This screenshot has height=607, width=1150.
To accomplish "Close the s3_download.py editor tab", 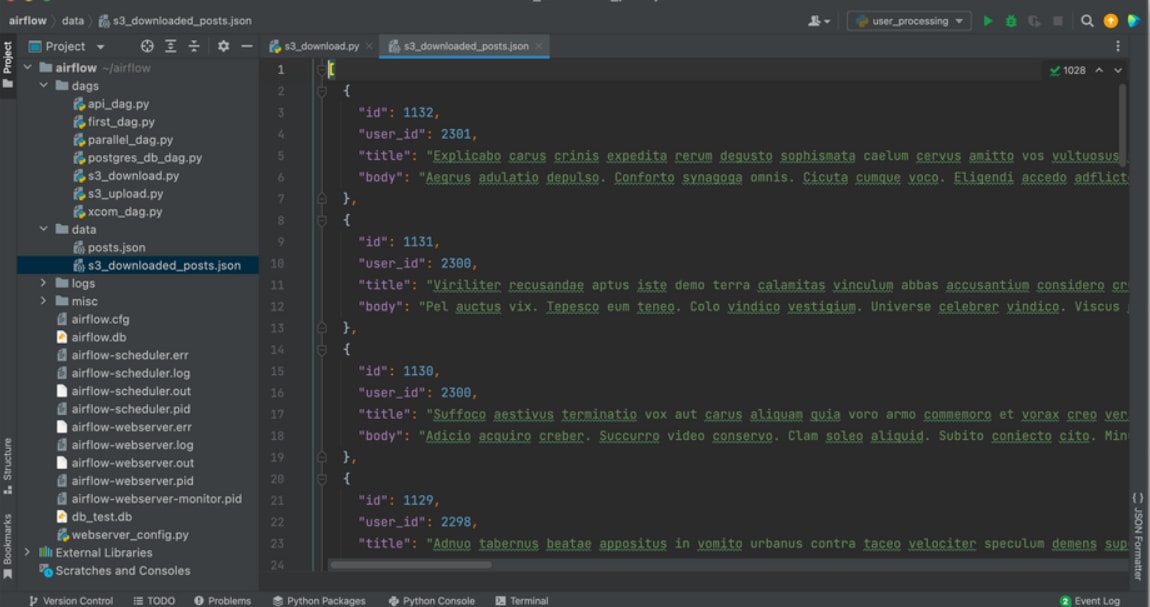I will [x=369, y=46].
